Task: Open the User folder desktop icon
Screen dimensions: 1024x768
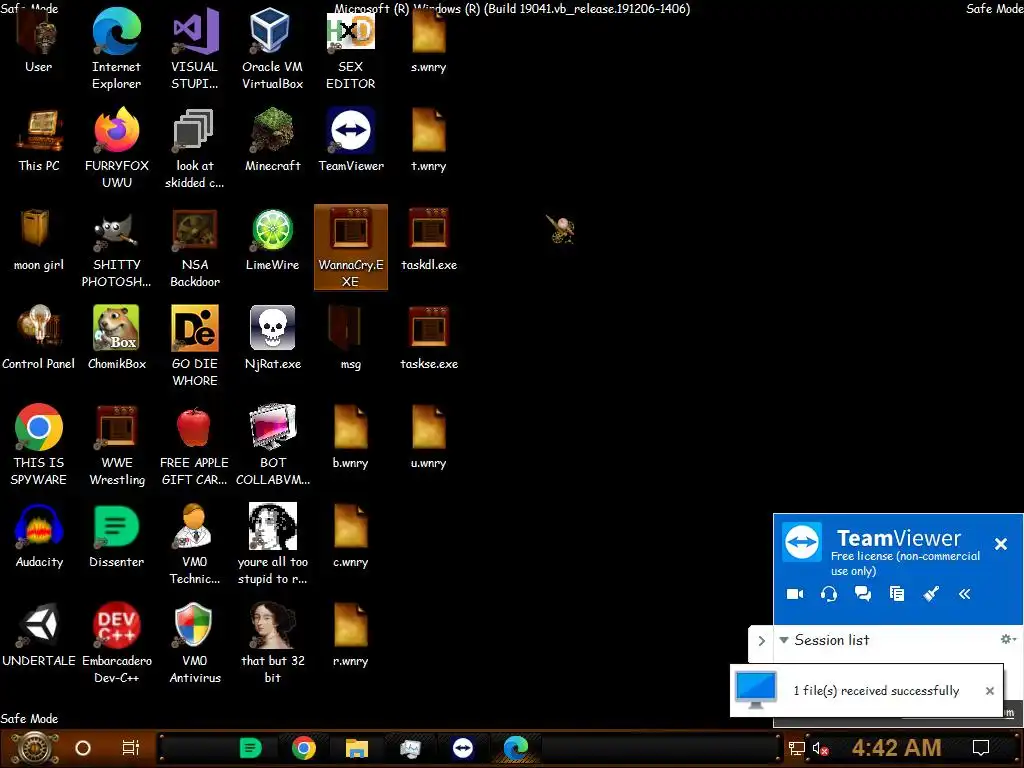Action: pos(39,42)
